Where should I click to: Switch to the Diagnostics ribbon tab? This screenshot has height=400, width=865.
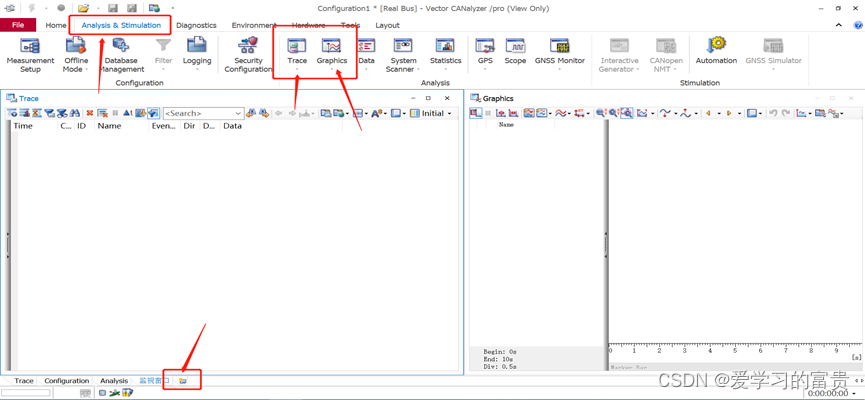tap(196, 25)
